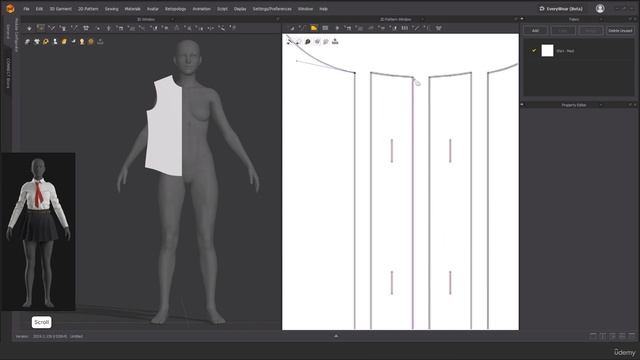This screenshot has height=360, width=640.
Task: Click the orange sphere display icon in 3D window
Action: (x=91, y=42)
